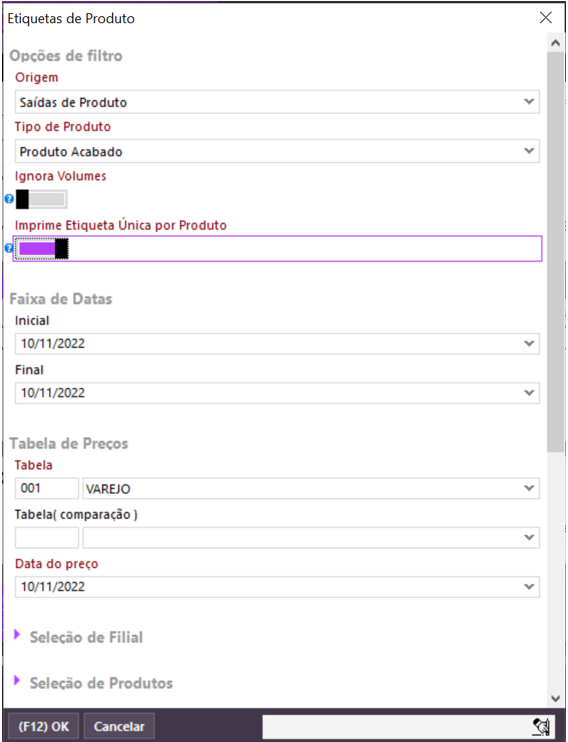Click the (F12) OK button

click(x=44, y=726)
